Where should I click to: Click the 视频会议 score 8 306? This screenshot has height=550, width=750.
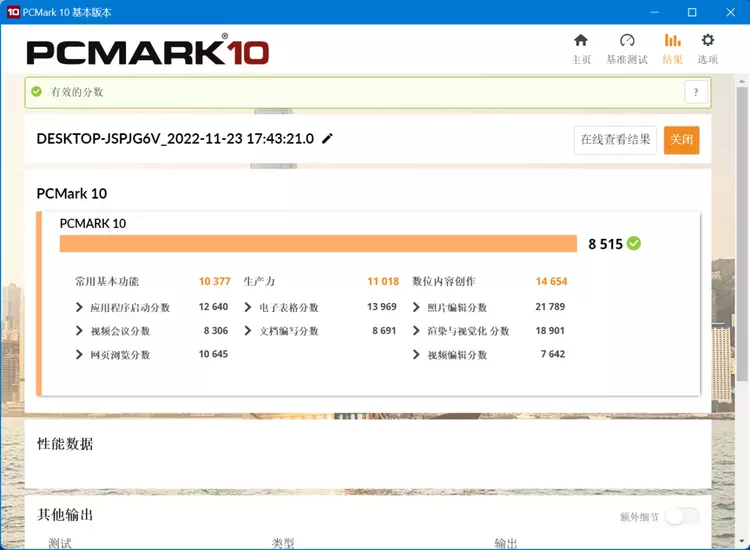pos(216,330)
